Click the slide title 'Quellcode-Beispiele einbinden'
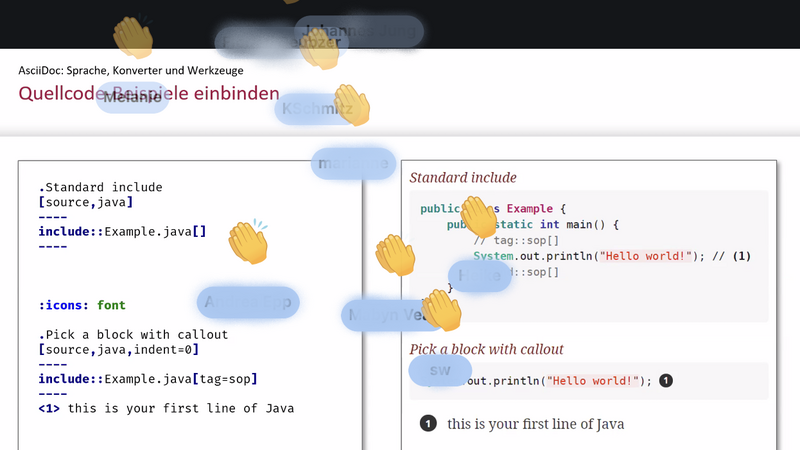This screenshot has width=800, height=450. pos(149,93)
